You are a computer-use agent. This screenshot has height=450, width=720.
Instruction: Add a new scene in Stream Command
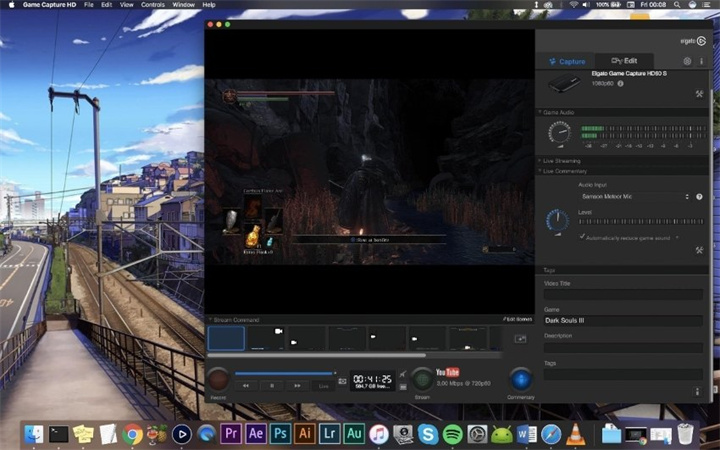click(520, 339)
